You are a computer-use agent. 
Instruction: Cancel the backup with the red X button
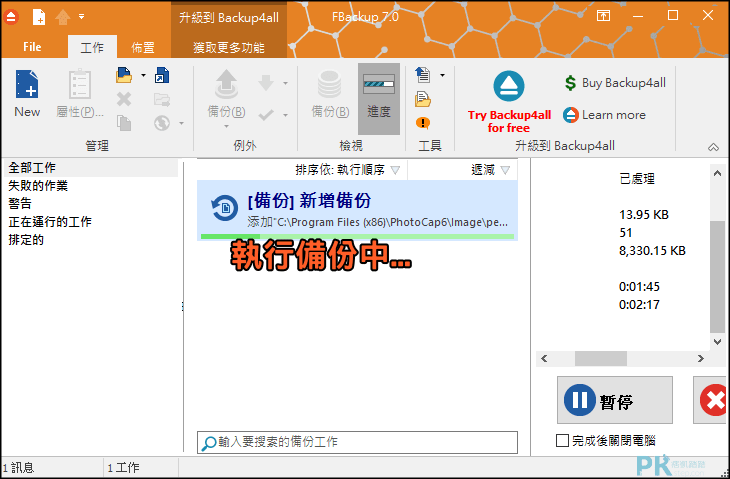[x=712, y=400]
